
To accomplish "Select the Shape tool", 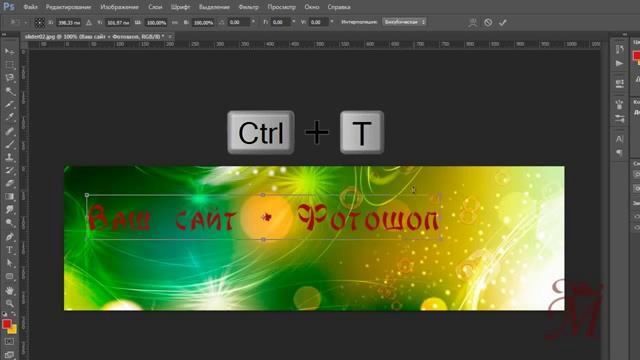I will tap(10, 276).
